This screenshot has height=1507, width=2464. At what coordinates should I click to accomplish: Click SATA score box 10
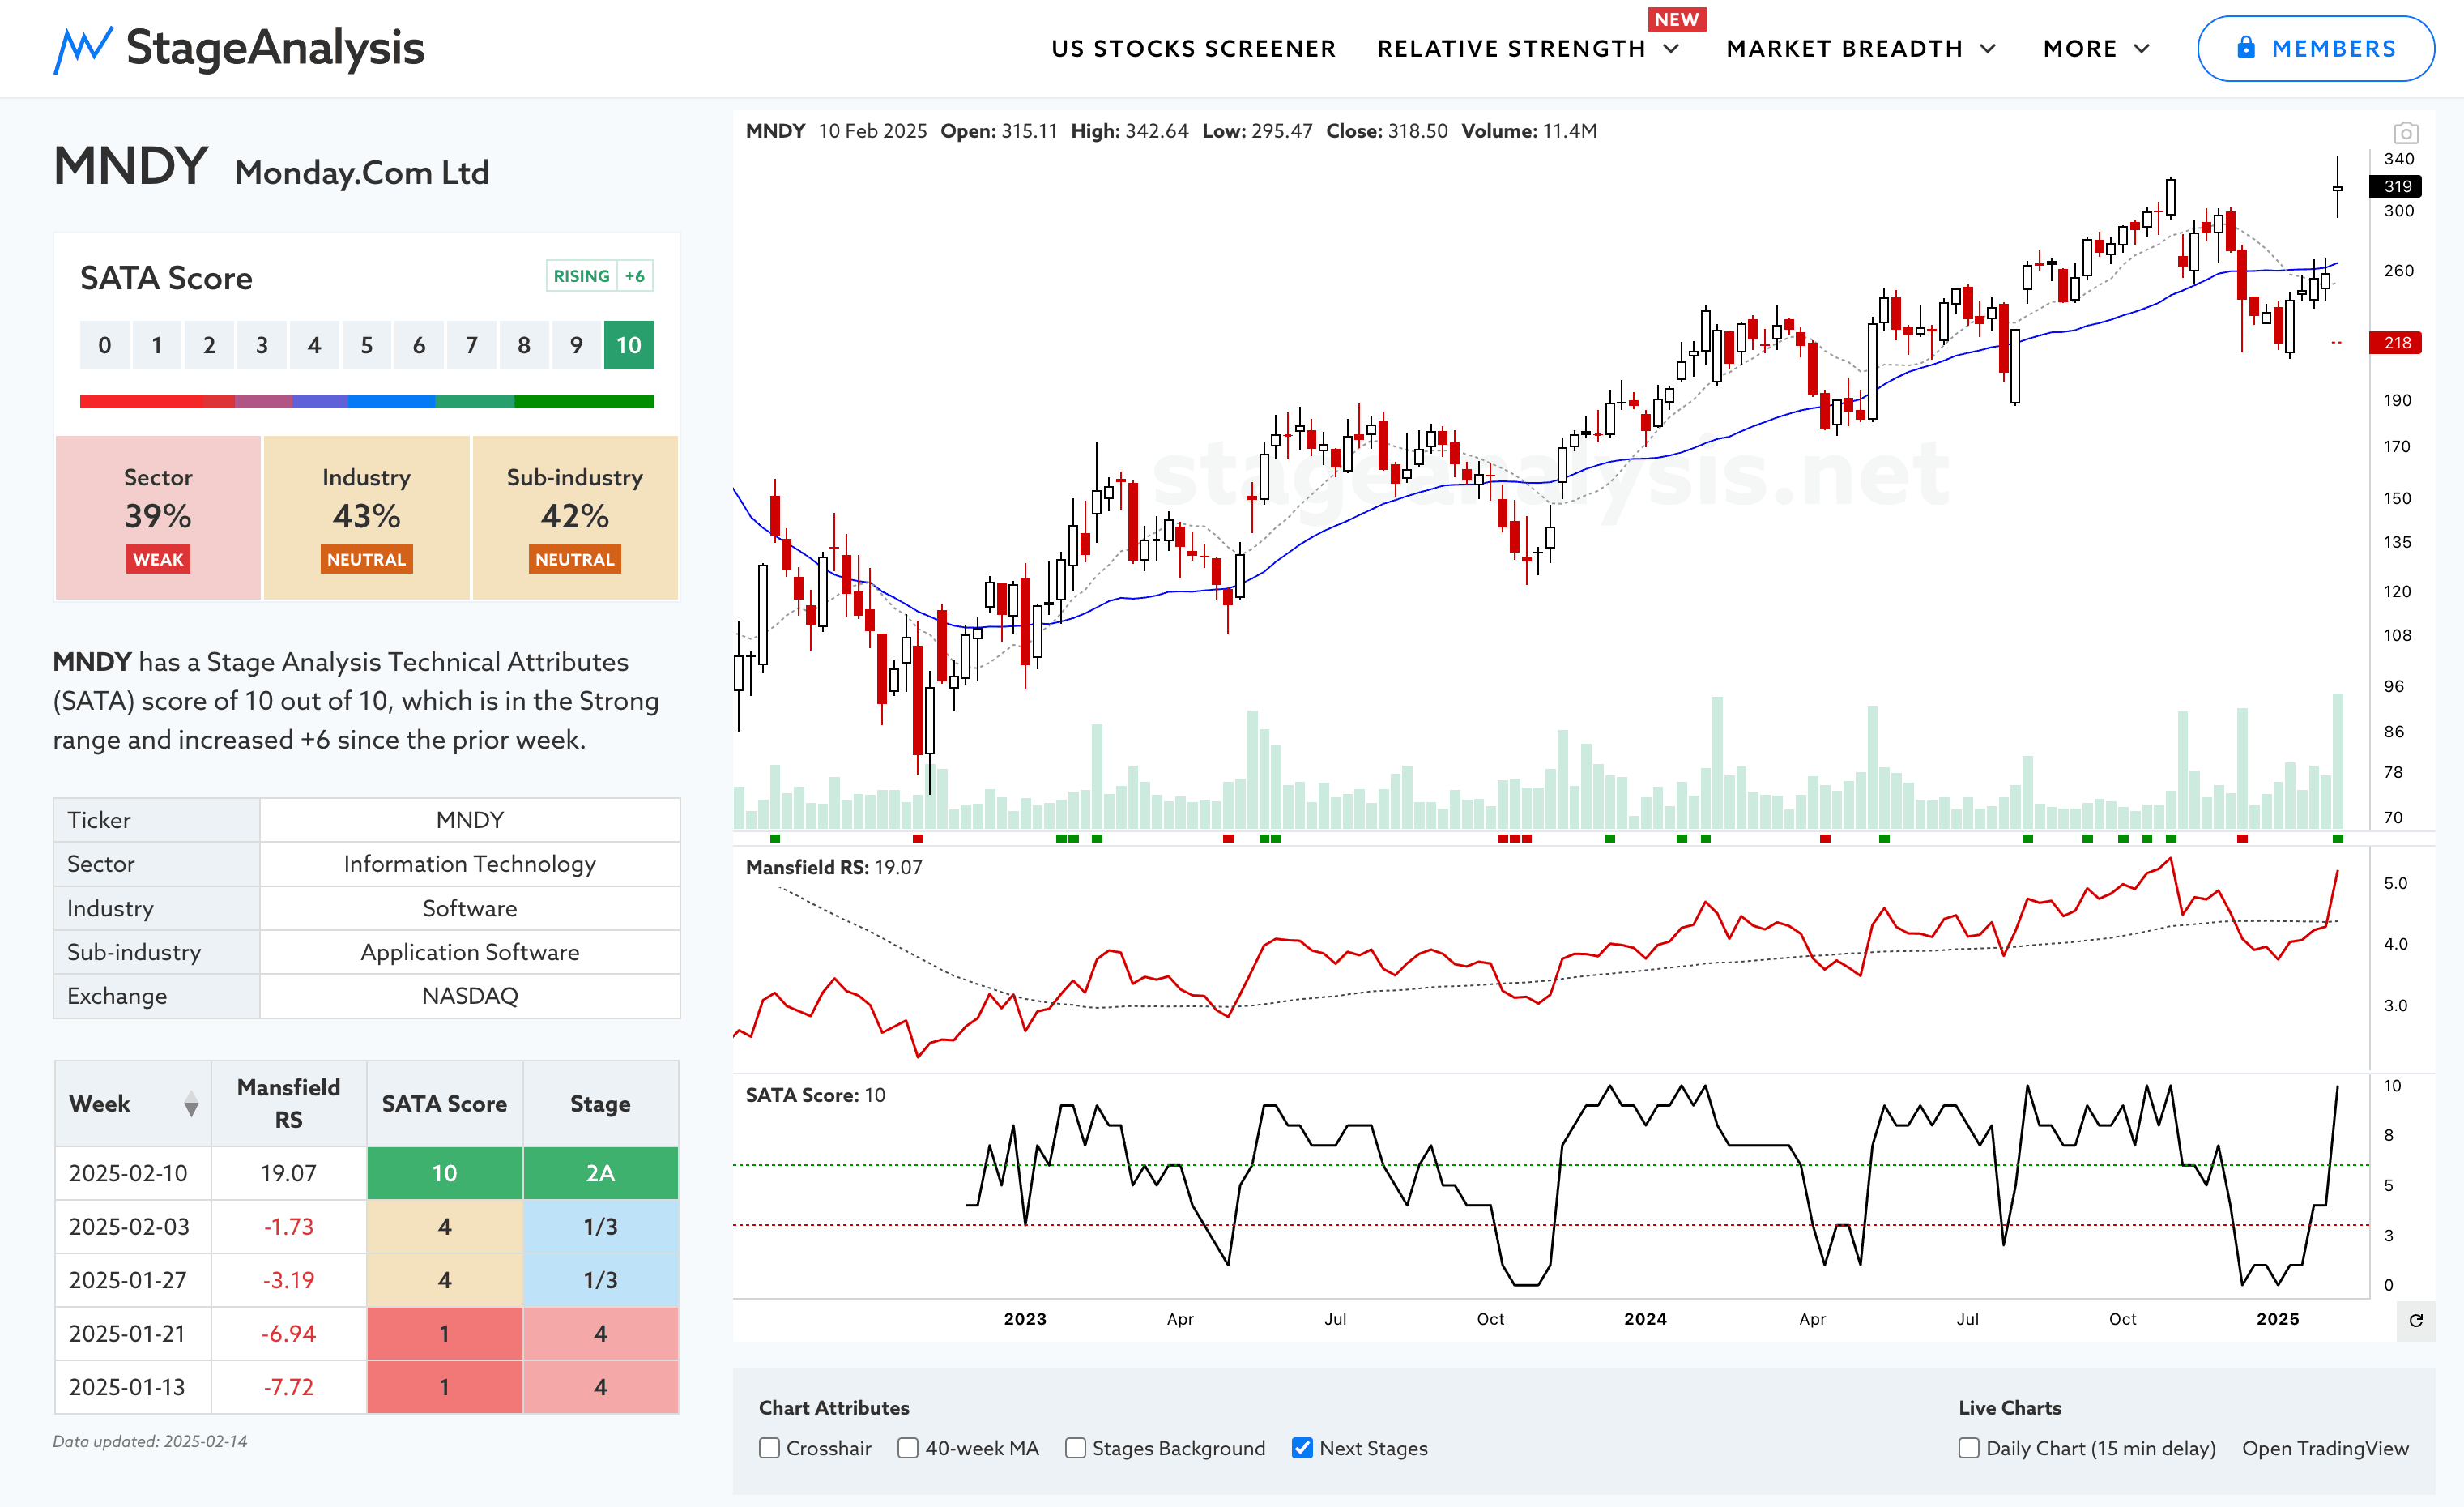click(x=628, y=345)
